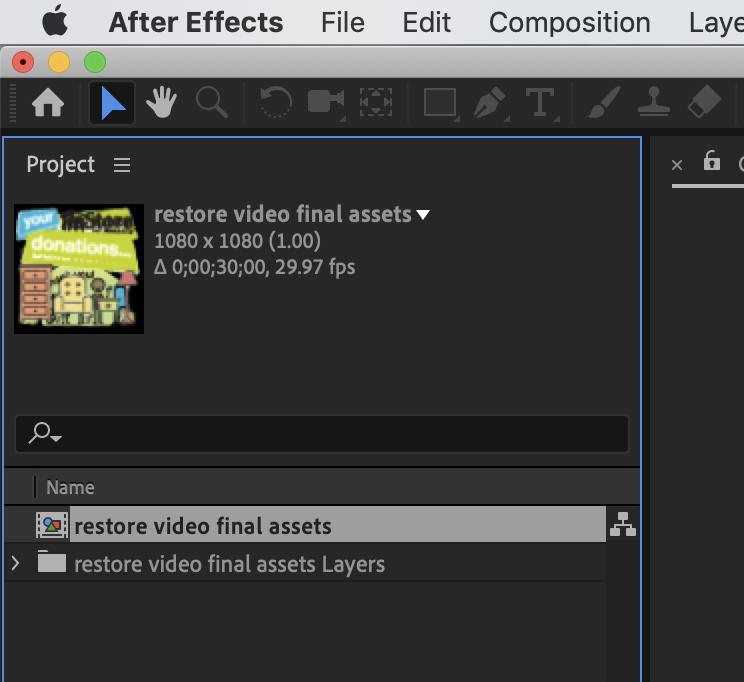Click the toolbar drag handle grip
The image size is (744, 682).
click(x=13, y=103)
